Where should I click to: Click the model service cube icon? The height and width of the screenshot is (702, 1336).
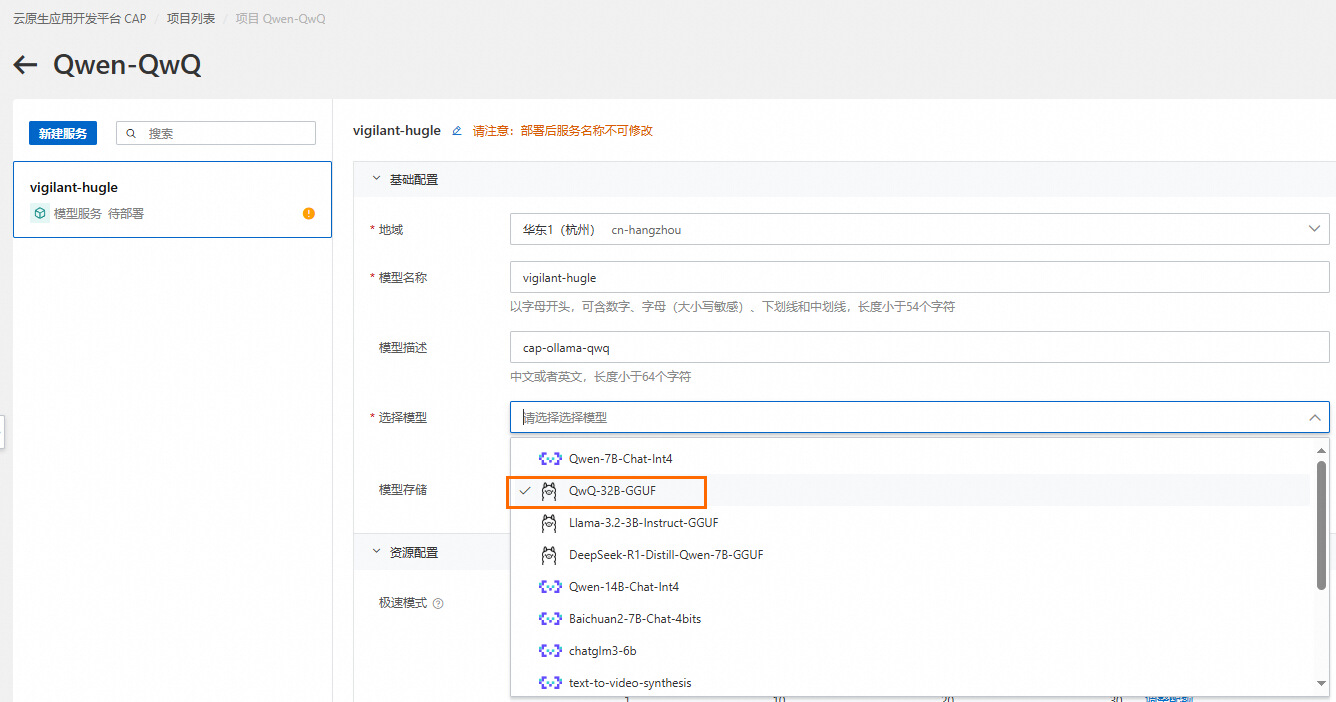click(x=40, y=213)
